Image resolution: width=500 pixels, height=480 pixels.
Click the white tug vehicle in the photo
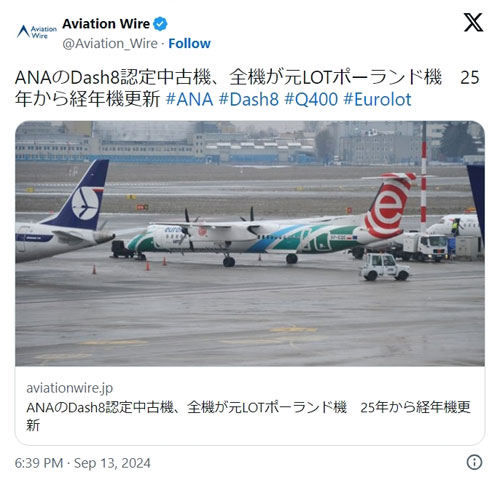(385, 267)
